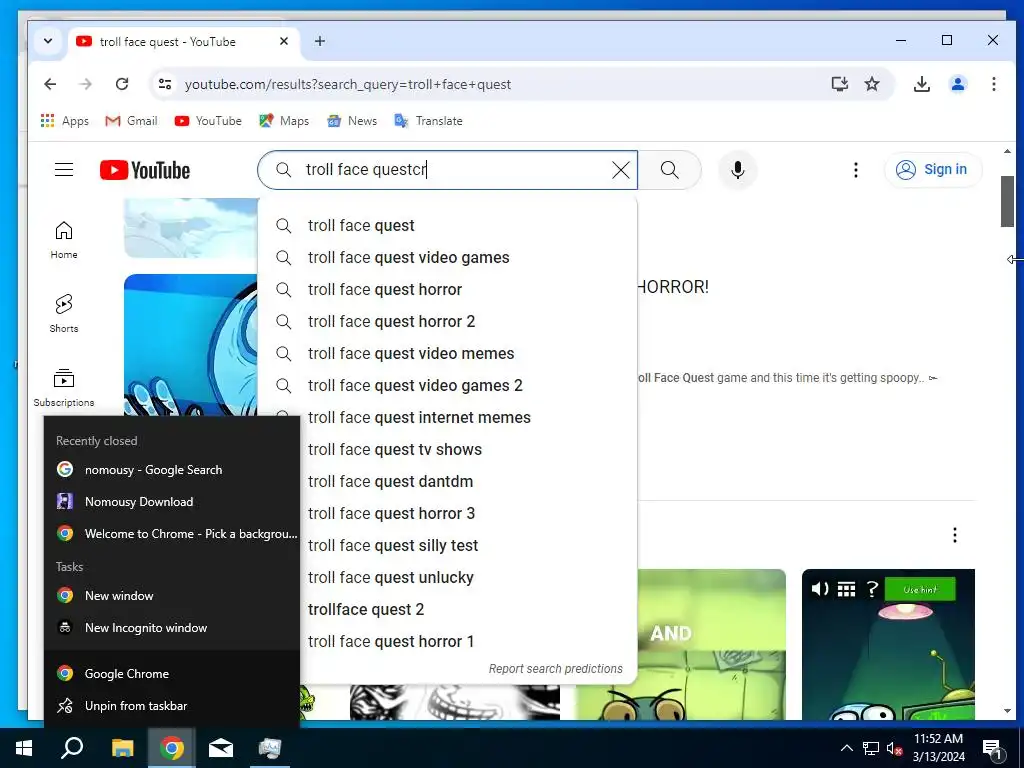Select suggestion 'troll face quest dantdm'
Image resolution: width=1024 pixels, height=768 pixels.
click(468, 481)
